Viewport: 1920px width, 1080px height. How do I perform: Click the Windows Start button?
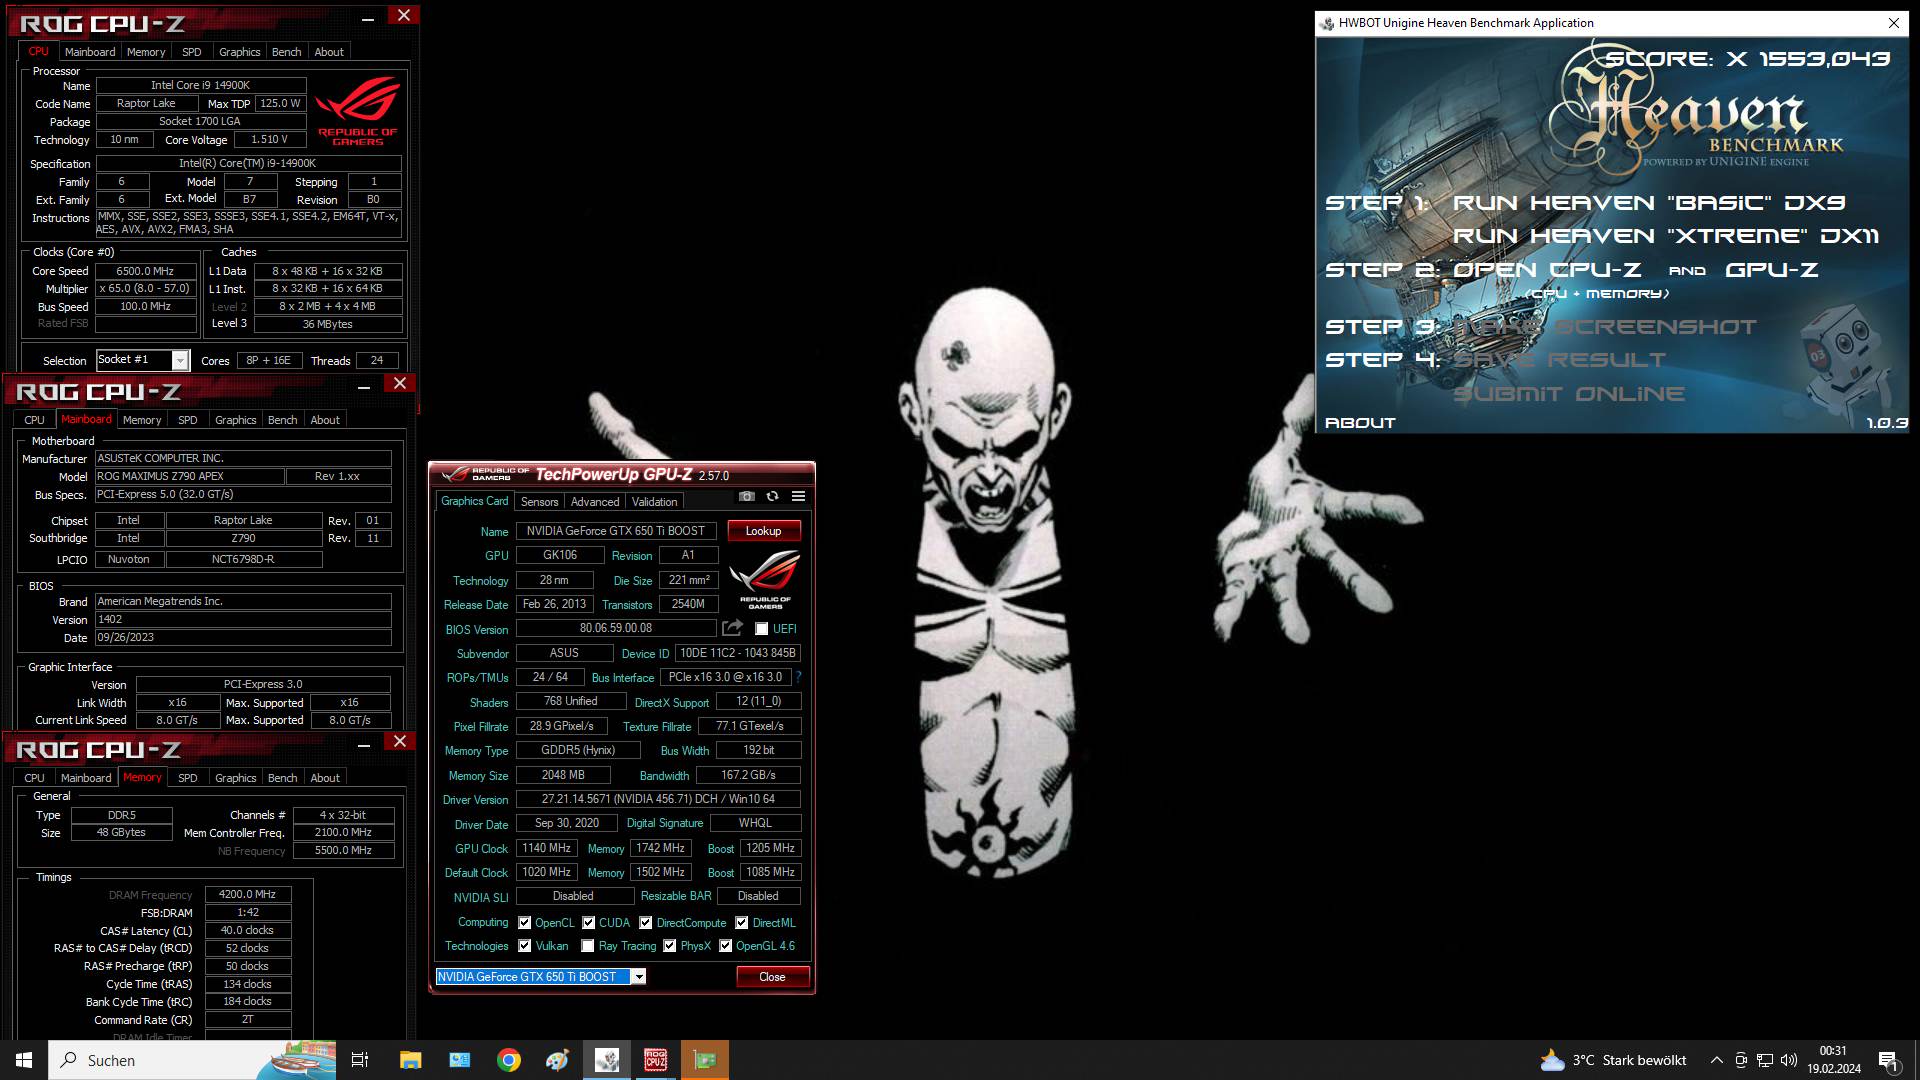coord(24,1060)
